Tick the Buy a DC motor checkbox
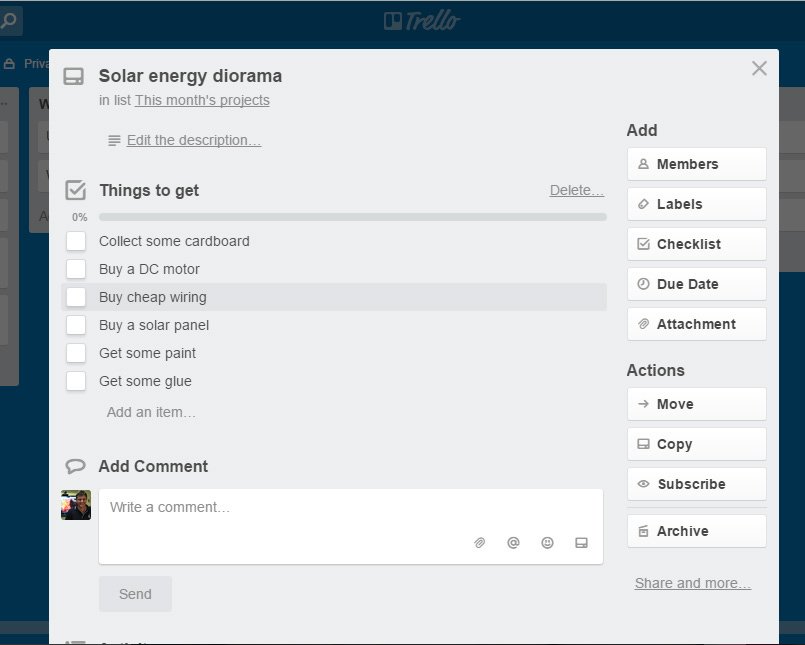The image size is (805, 645). (x=76, y=269)
